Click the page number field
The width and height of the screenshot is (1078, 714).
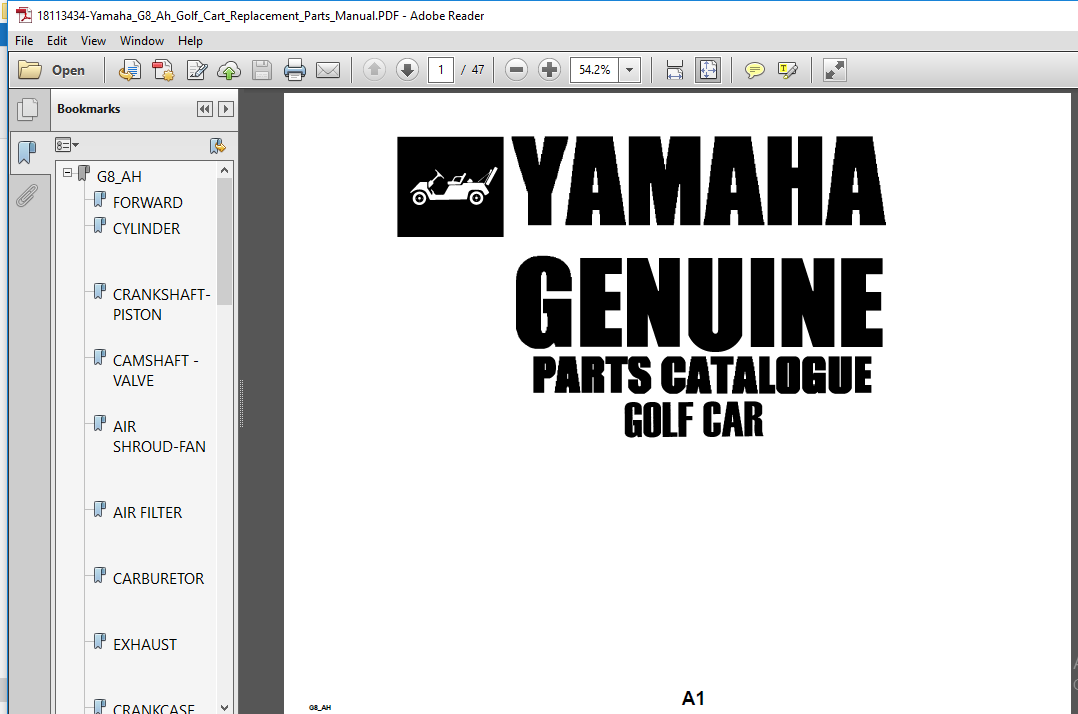click(441, 70)
